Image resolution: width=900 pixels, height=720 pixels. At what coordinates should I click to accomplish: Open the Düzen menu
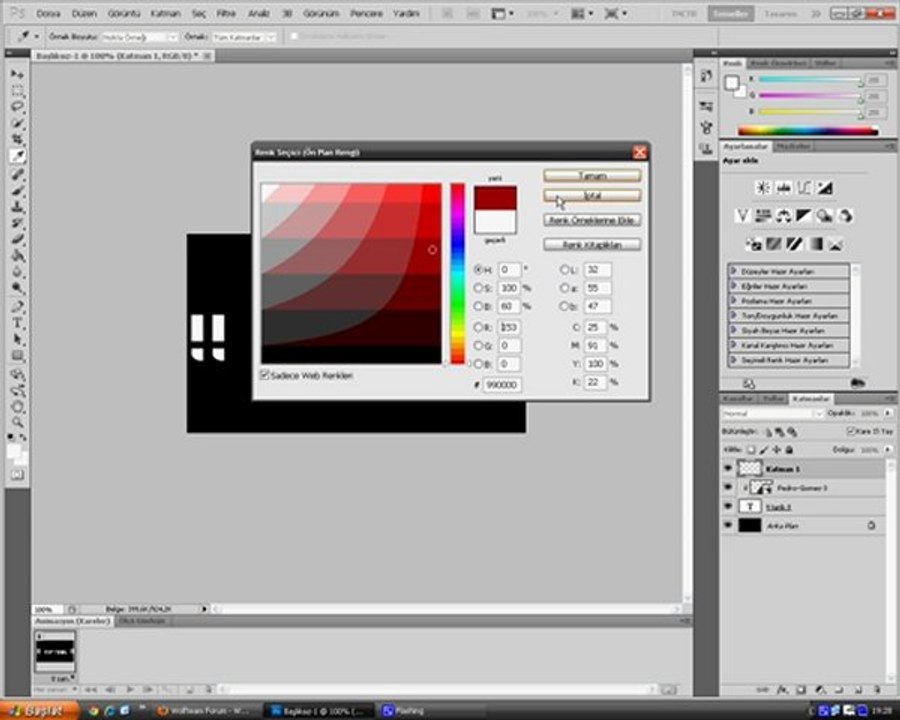coord(84,13)
